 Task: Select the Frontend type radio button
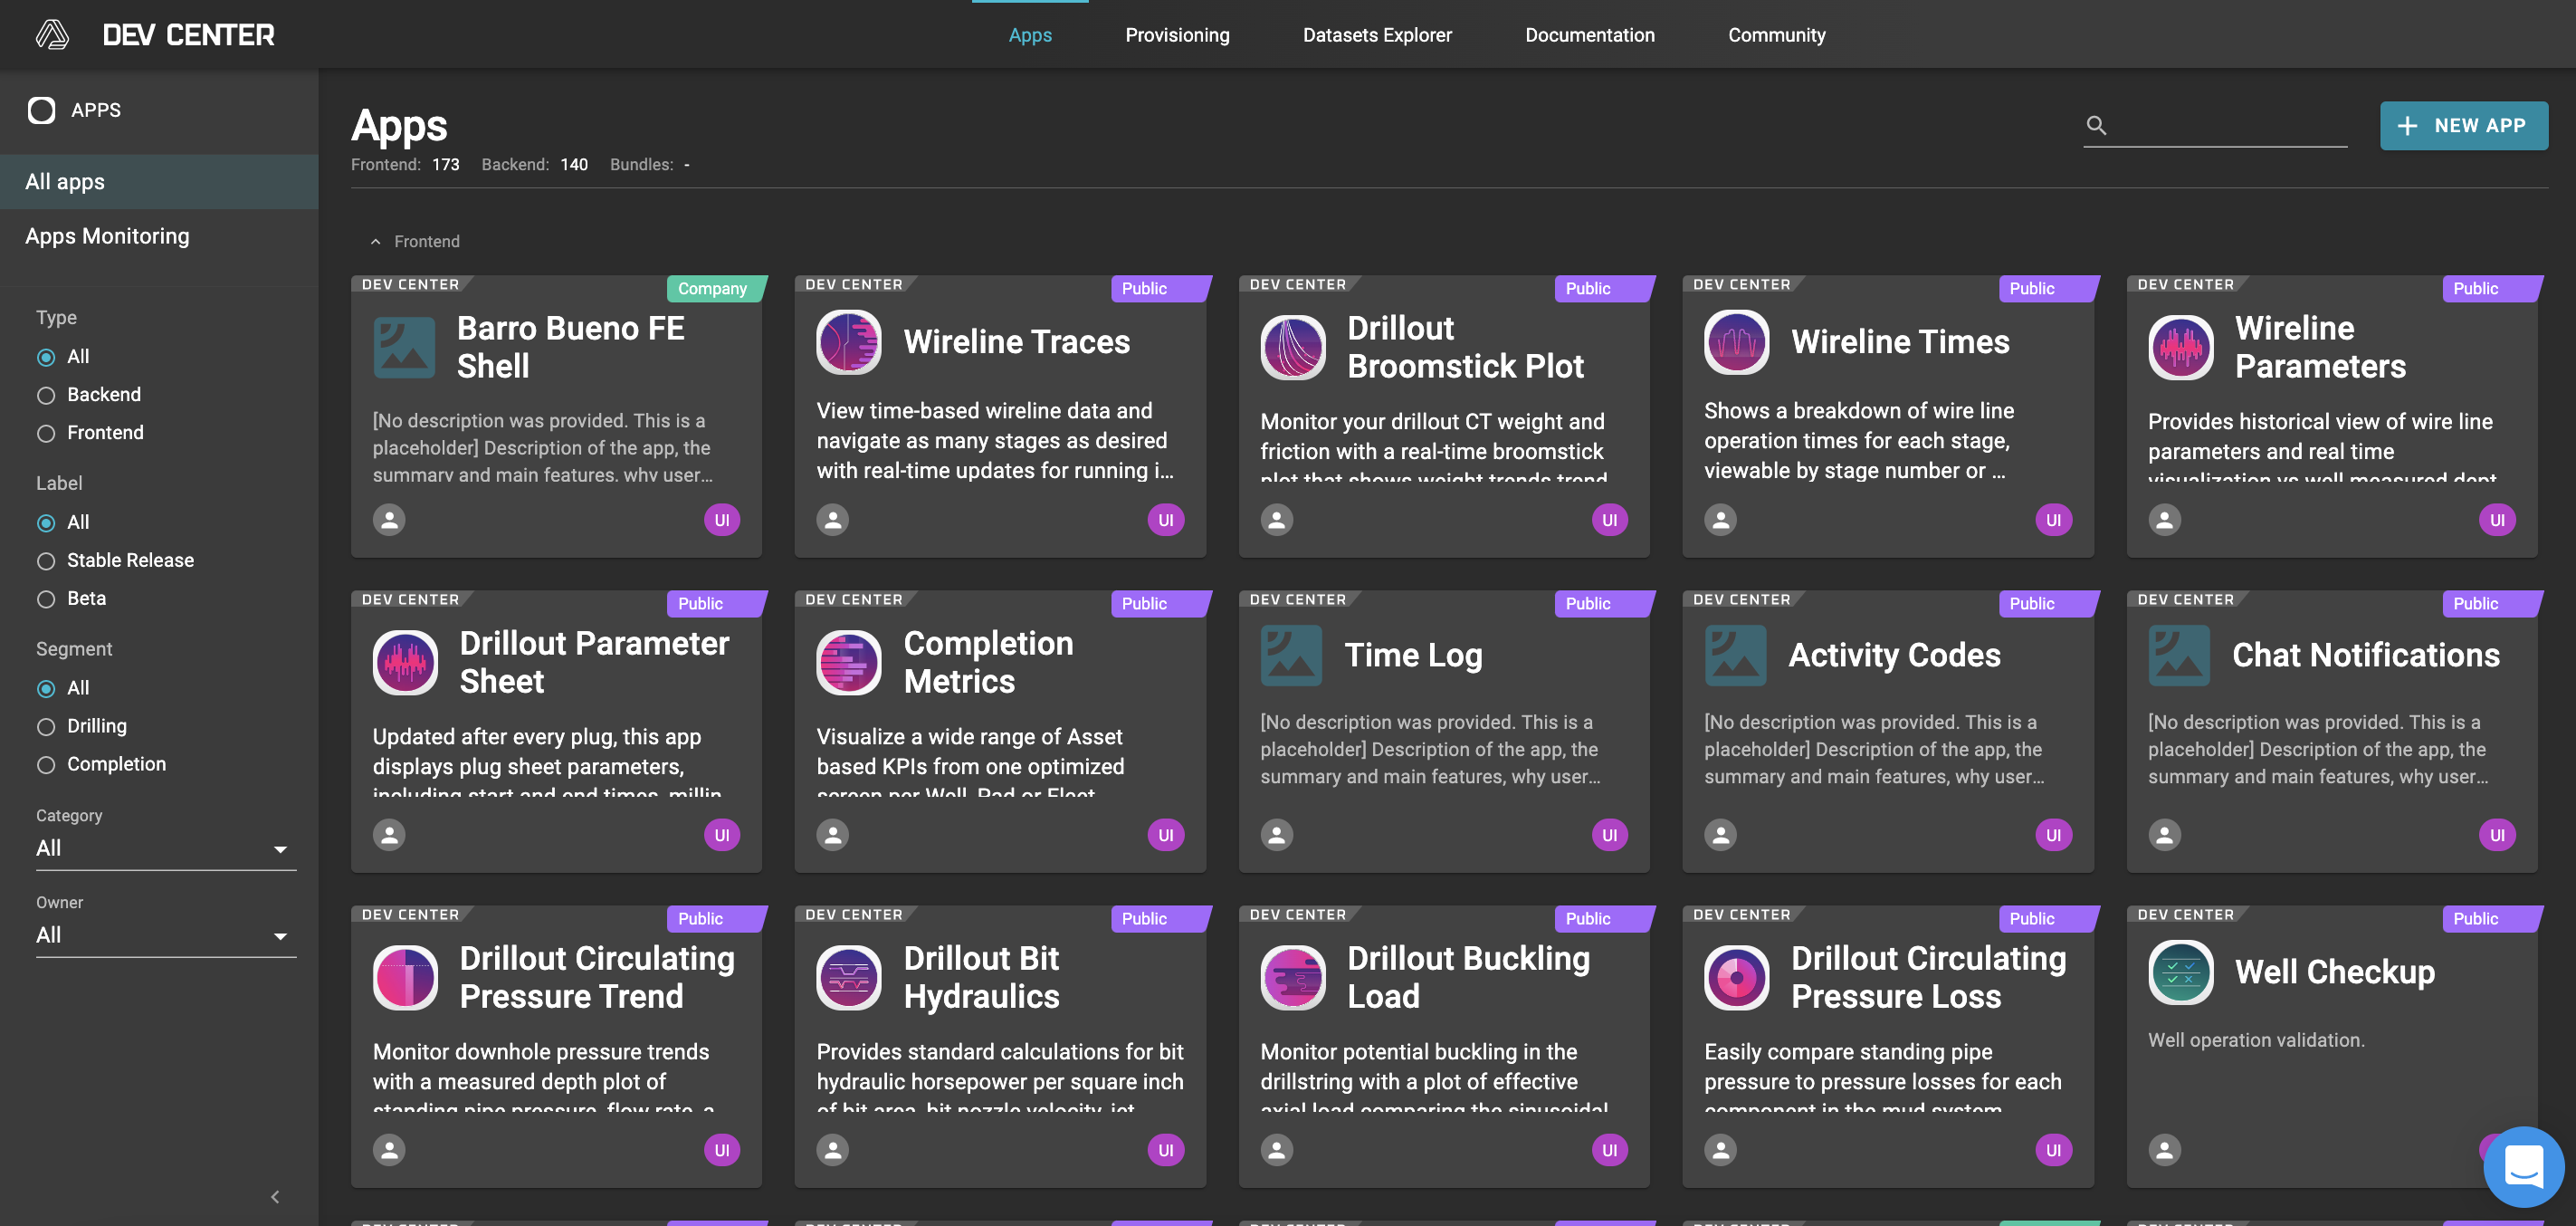[x=46, y=433]
